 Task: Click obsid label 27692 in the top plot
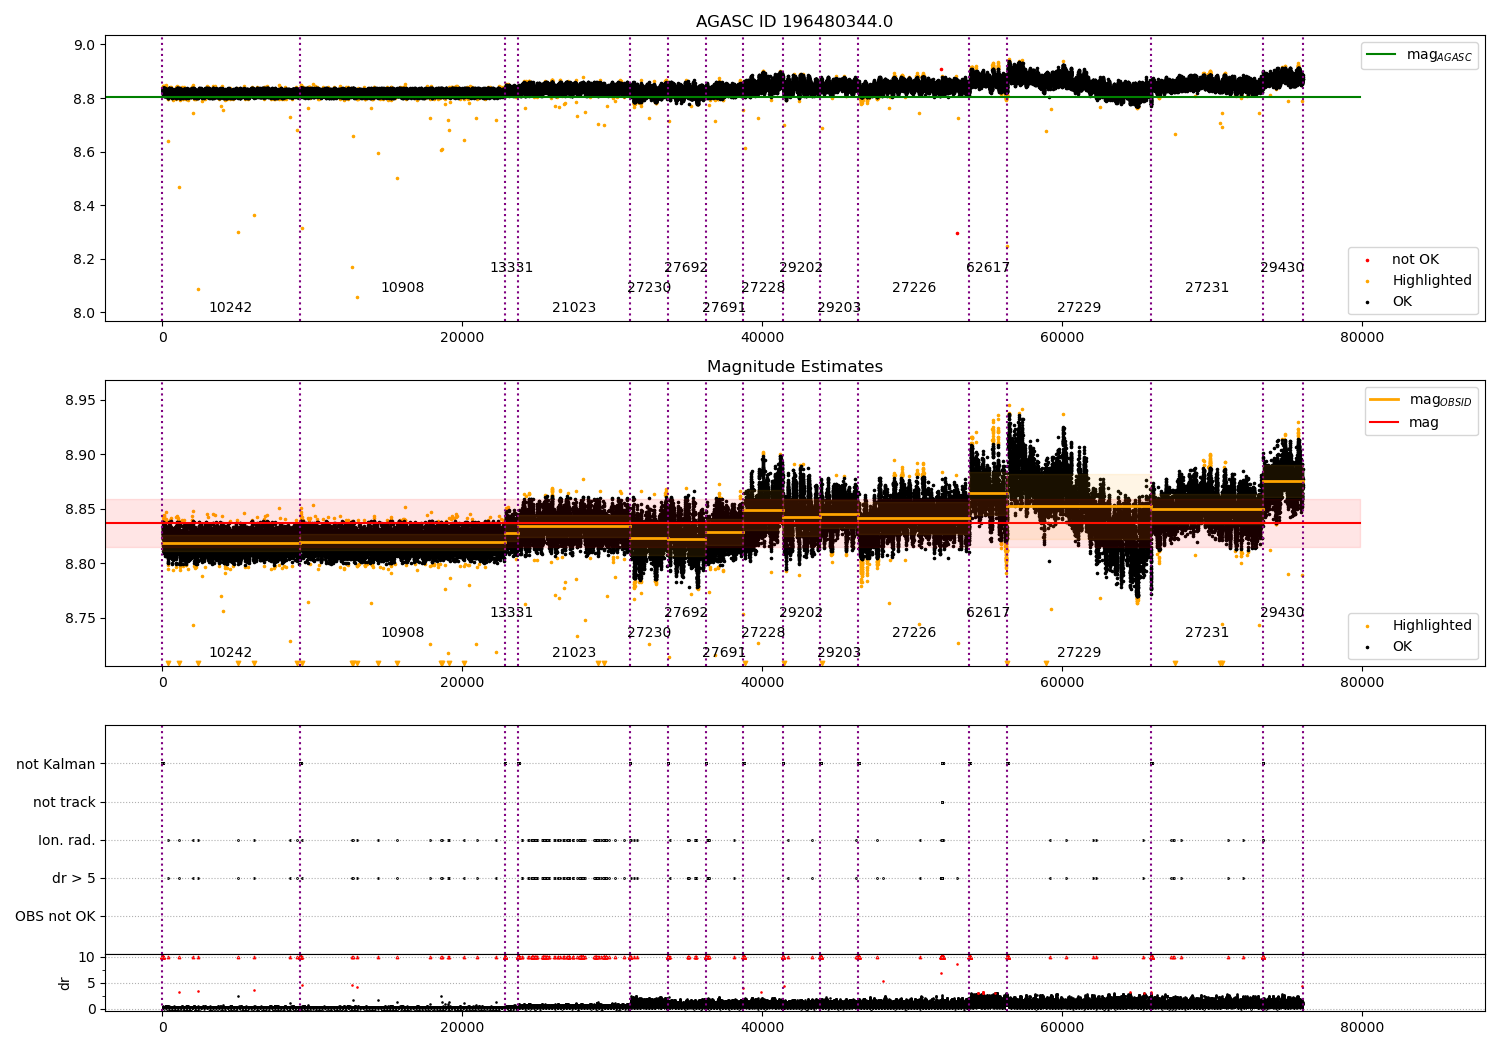686,268
